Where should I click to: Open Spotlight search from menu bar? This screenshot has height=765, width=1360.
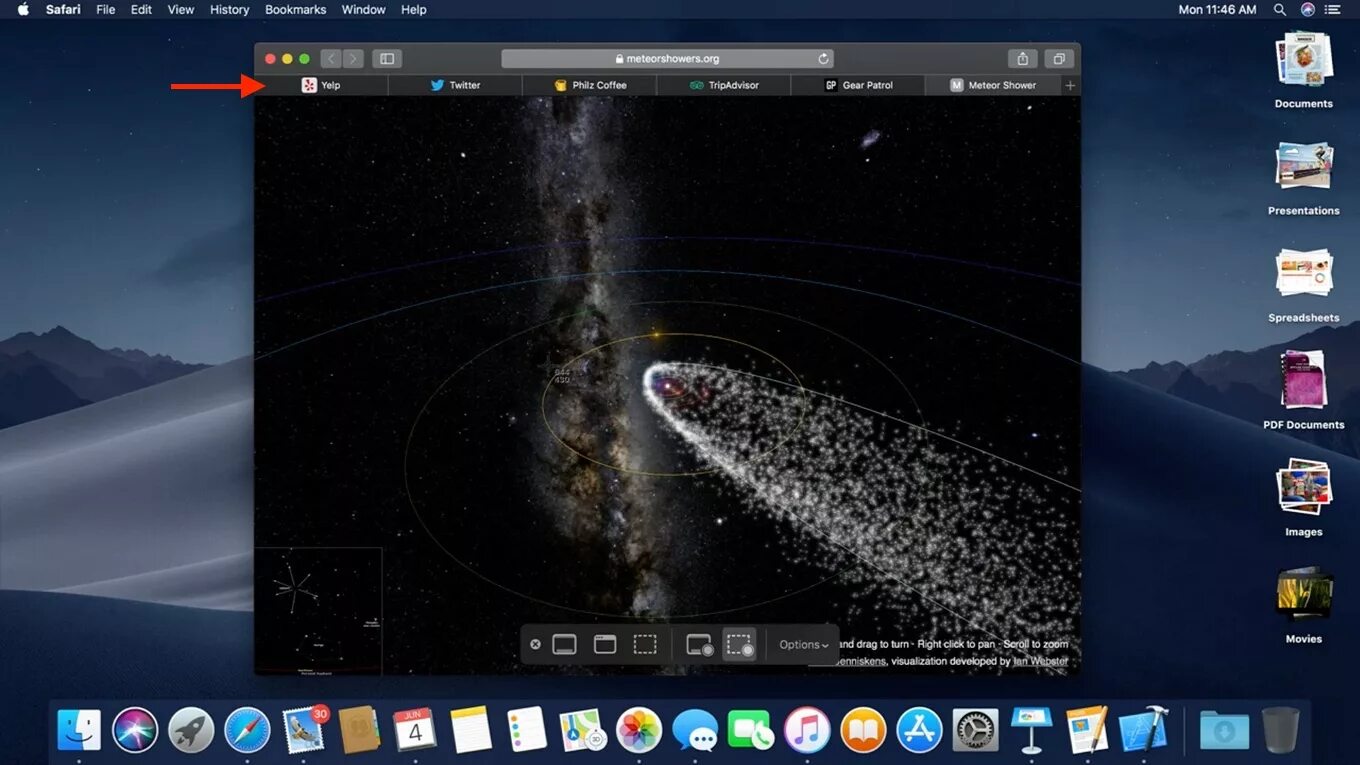coord(1279,9)
